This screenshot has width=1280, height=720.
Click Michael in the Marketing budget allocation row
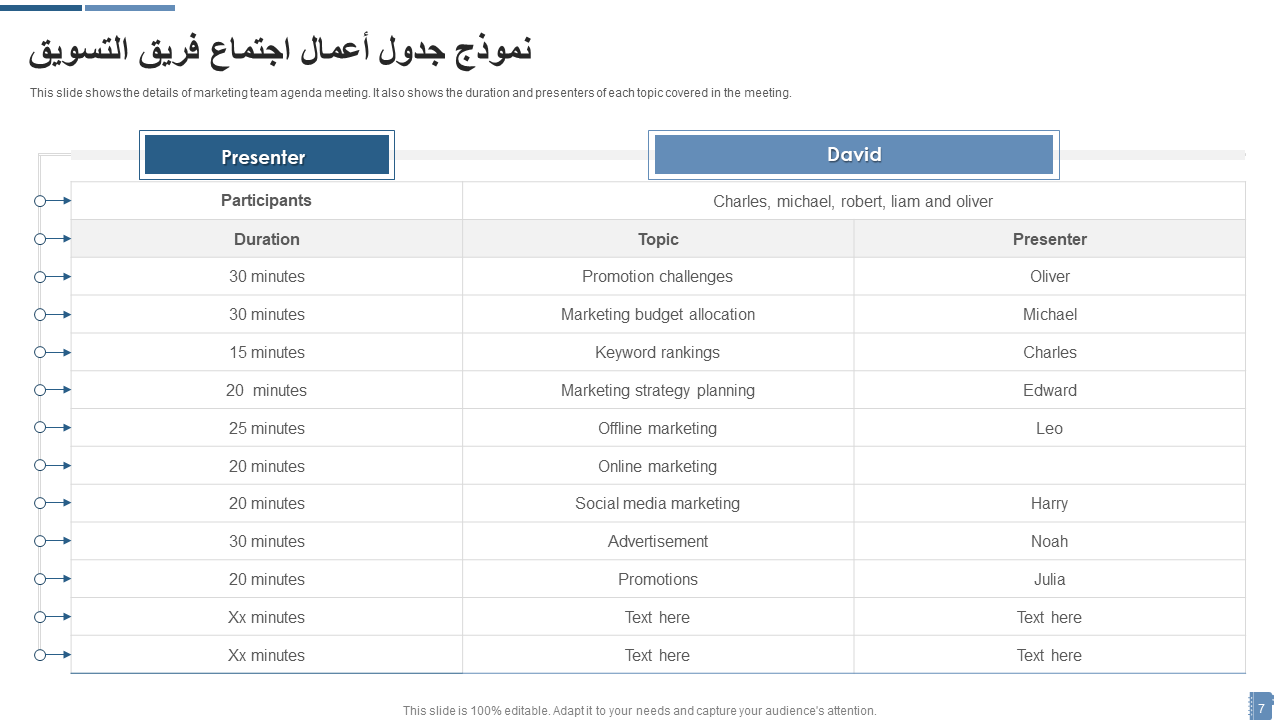[x=1050, y=314]
